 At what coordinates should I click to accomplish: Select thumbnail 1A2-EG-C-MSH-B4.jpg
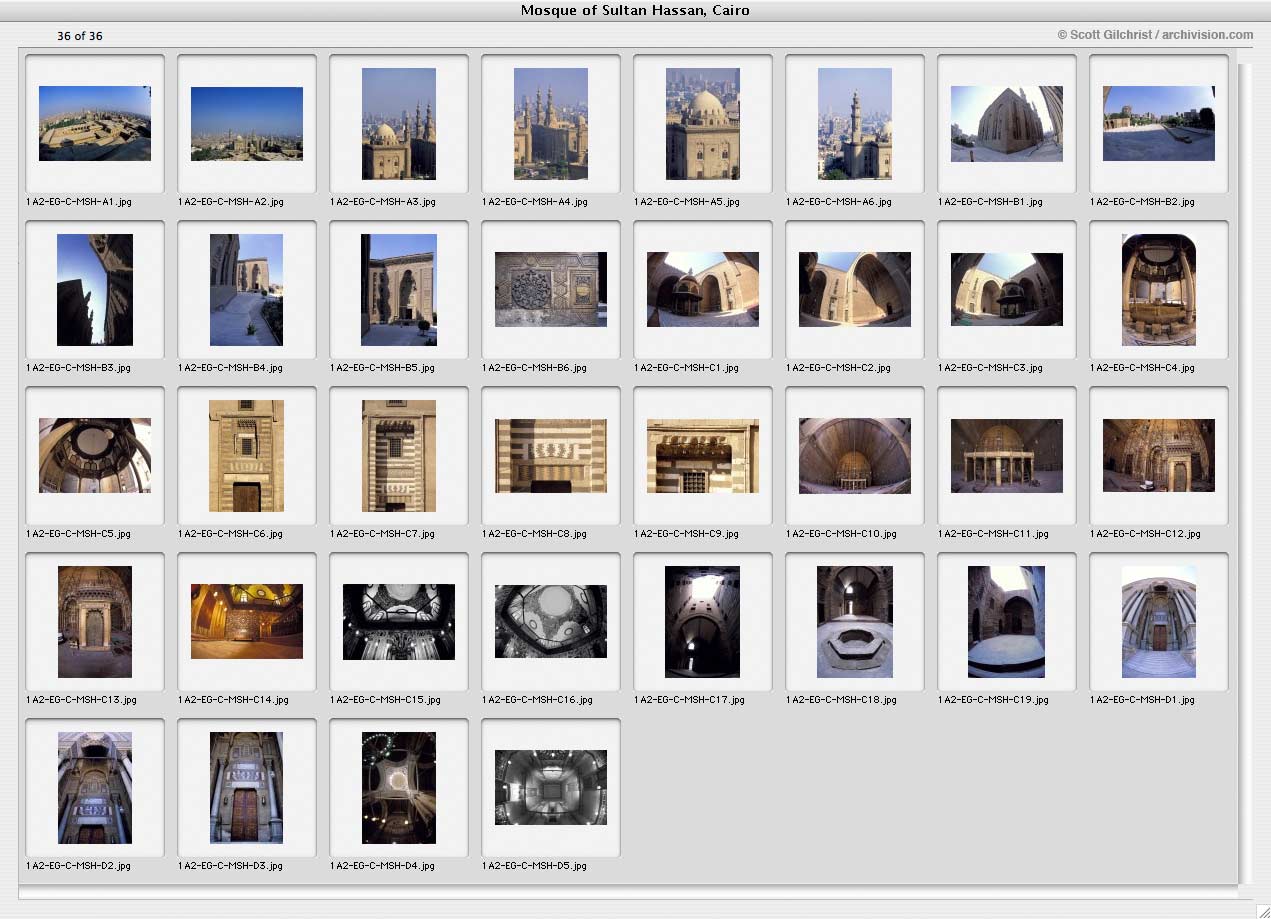(247, 290)
